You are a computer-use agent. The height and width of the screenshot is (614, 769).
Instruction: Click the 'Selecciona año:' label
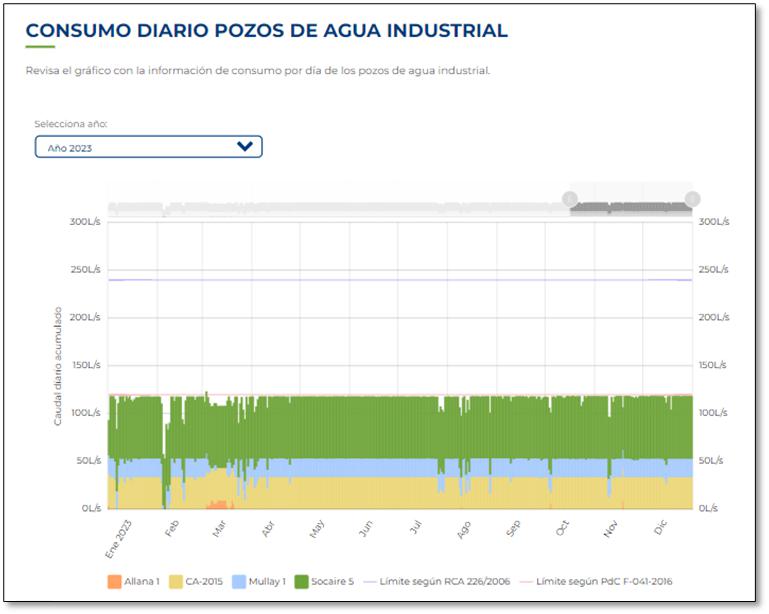pos(71,124)
